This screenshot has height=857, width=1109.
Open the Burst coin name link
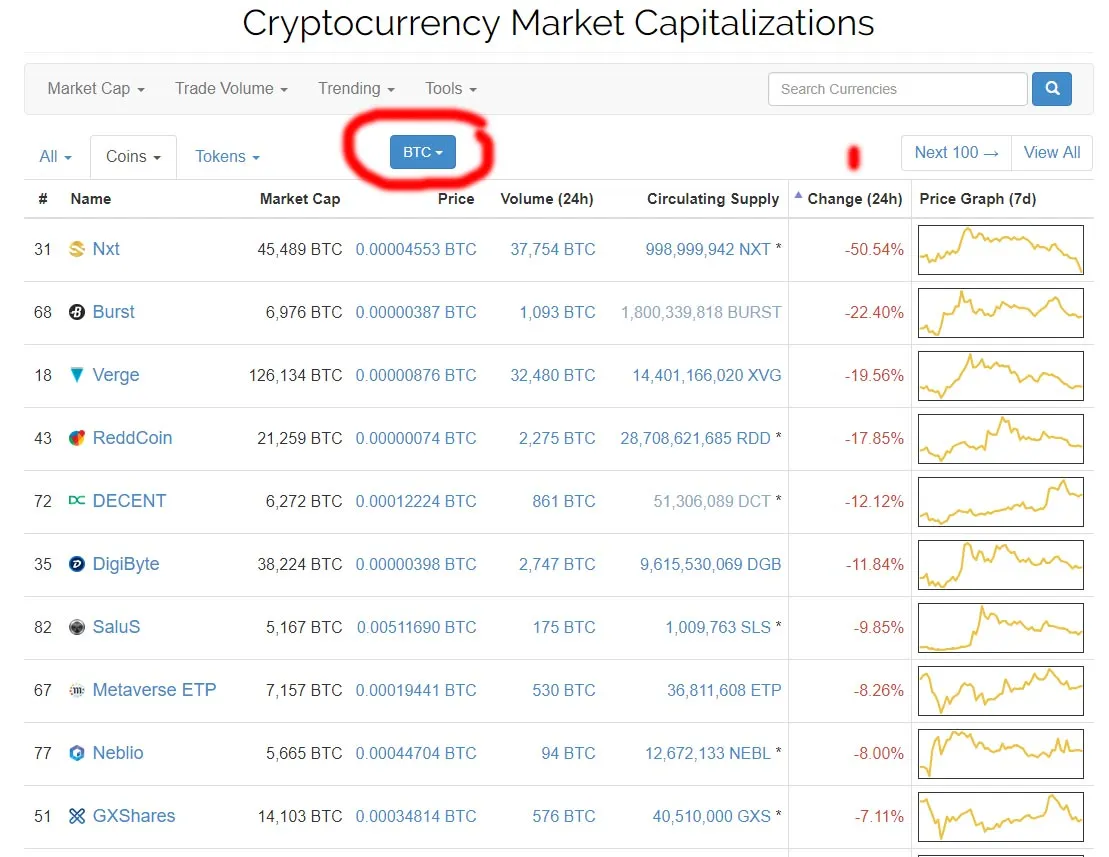113,312
